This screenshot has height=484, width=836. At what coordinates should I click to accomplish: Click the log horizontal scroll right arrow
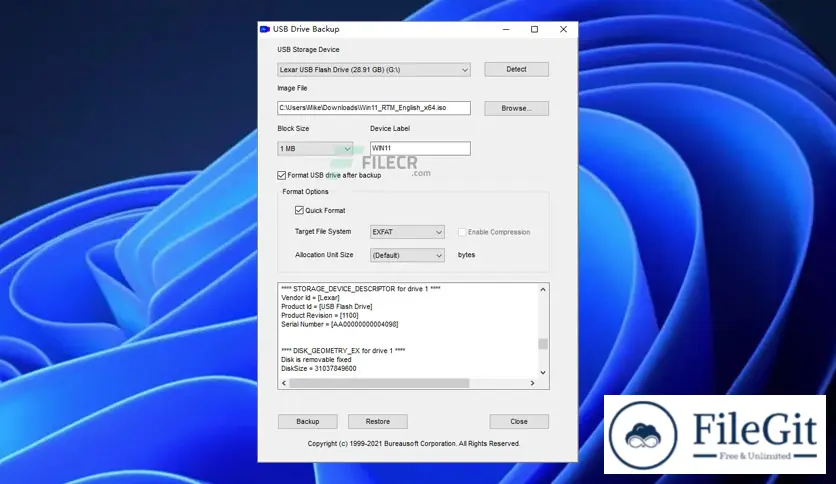pyautogui.click(x=532, y=383)
